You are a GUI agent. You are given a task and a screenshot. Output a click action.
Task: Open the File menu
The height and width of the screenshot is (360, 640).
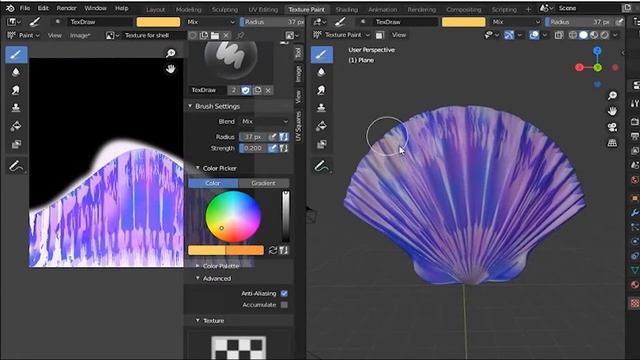coord(25,8)
